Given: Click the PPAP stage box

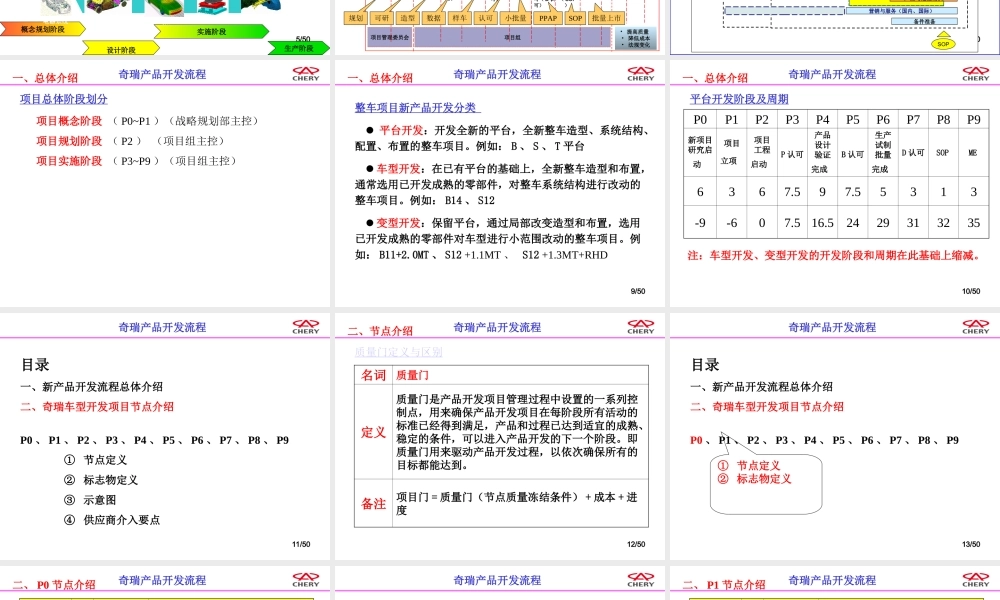Looking at the screenshot, I should coord(548,18).
